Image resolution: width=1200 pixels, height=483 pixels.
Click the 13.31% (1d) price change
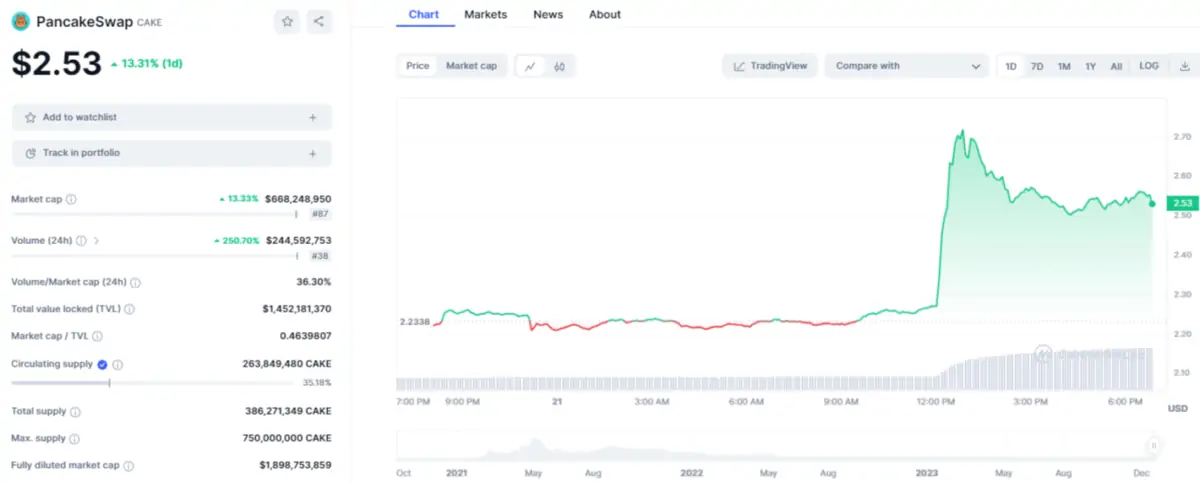(146, 64)
